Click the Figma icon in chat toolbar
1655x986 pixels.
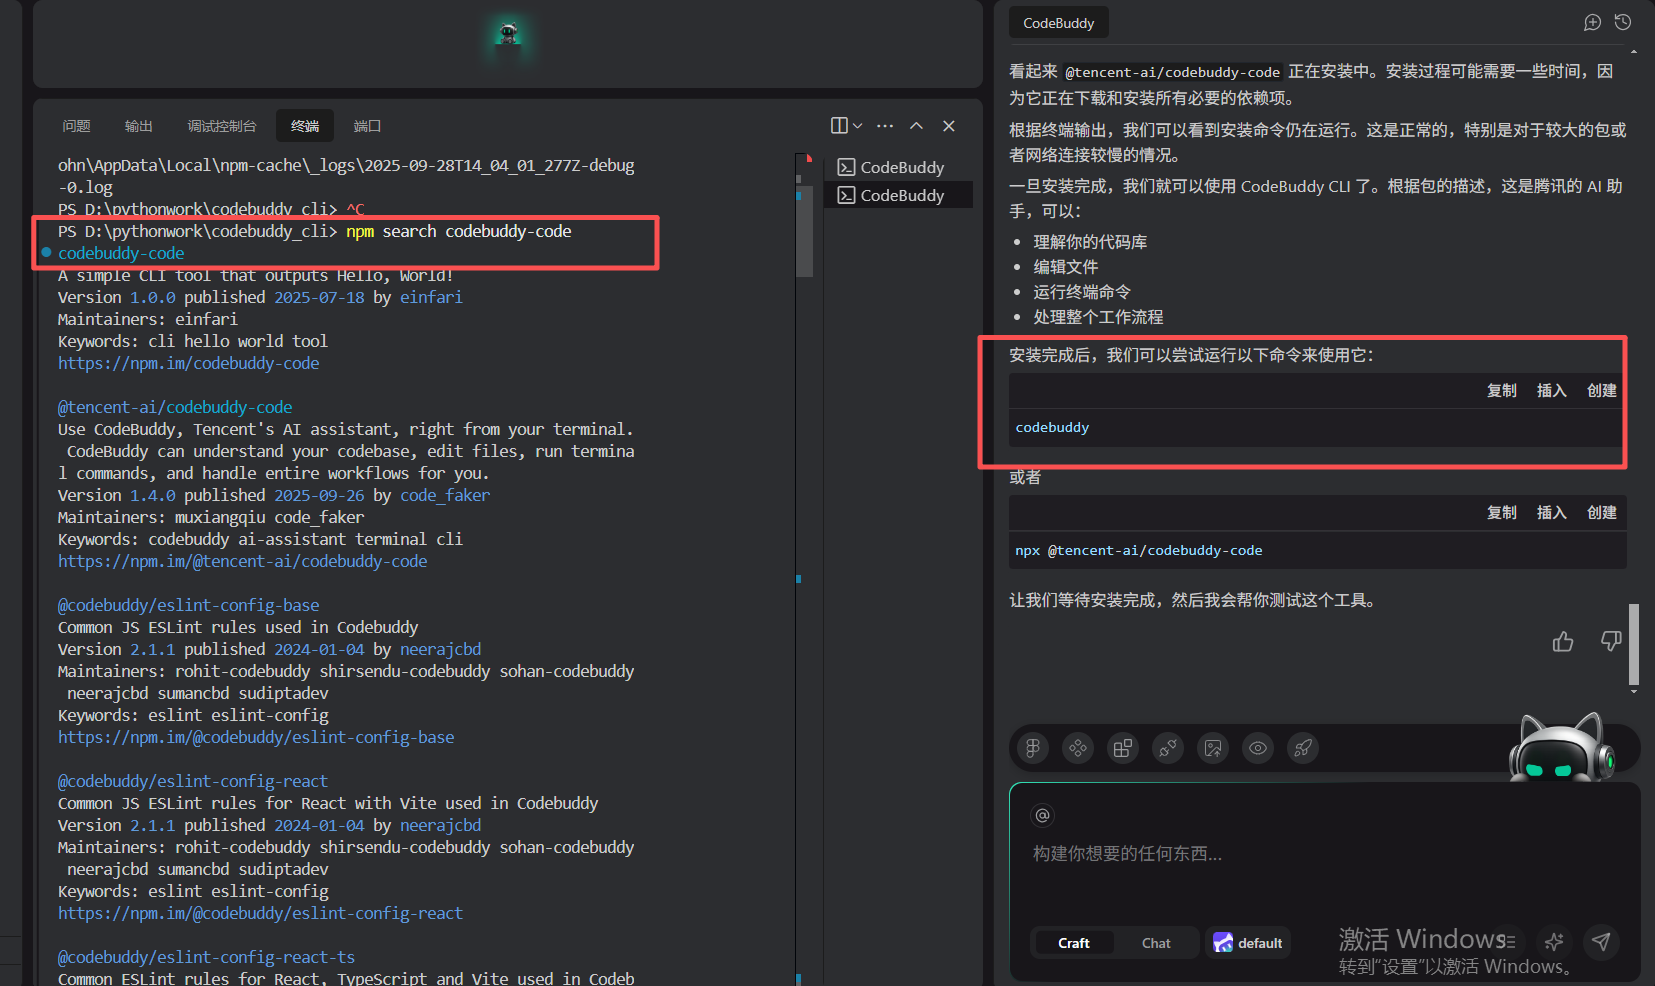[1033, 748]
